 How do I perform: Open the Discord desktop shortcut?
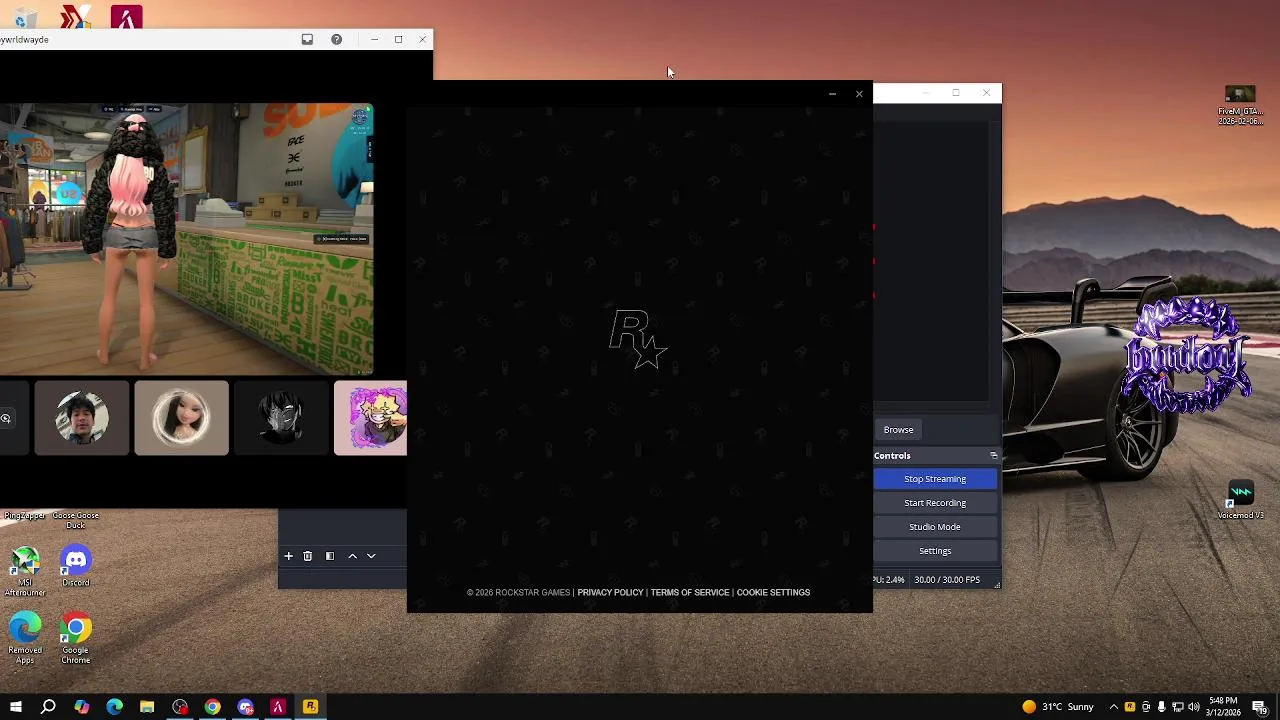[x=76, y=566]
